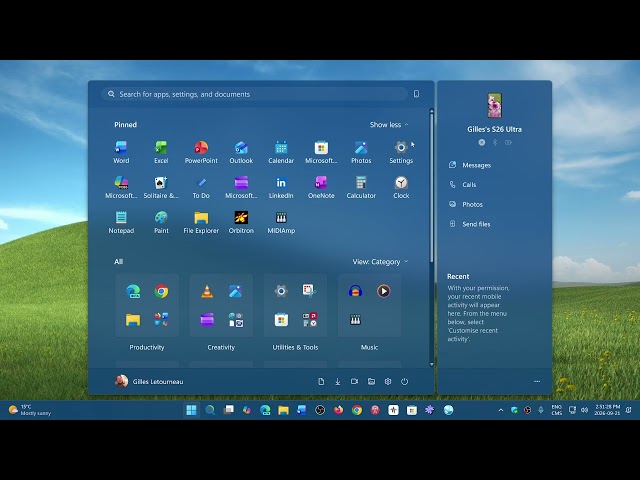Toggle the phone panel button beside search
The image size is (640, 480).
(416, 94)
